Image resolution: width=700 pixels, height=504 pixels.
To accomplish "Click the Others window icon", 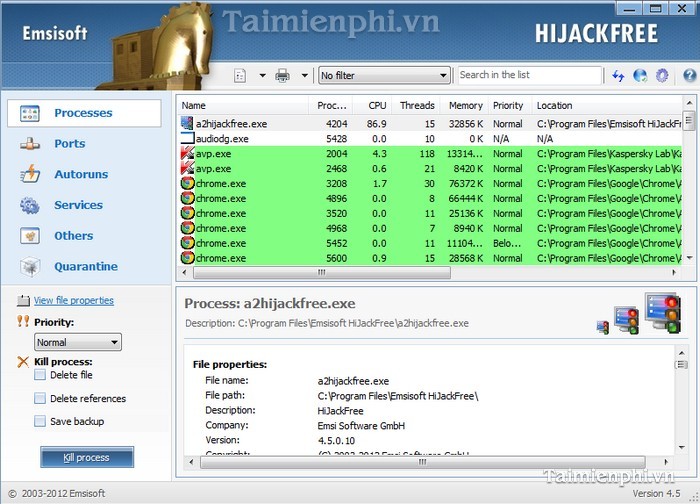I will [x=30, y=236].
